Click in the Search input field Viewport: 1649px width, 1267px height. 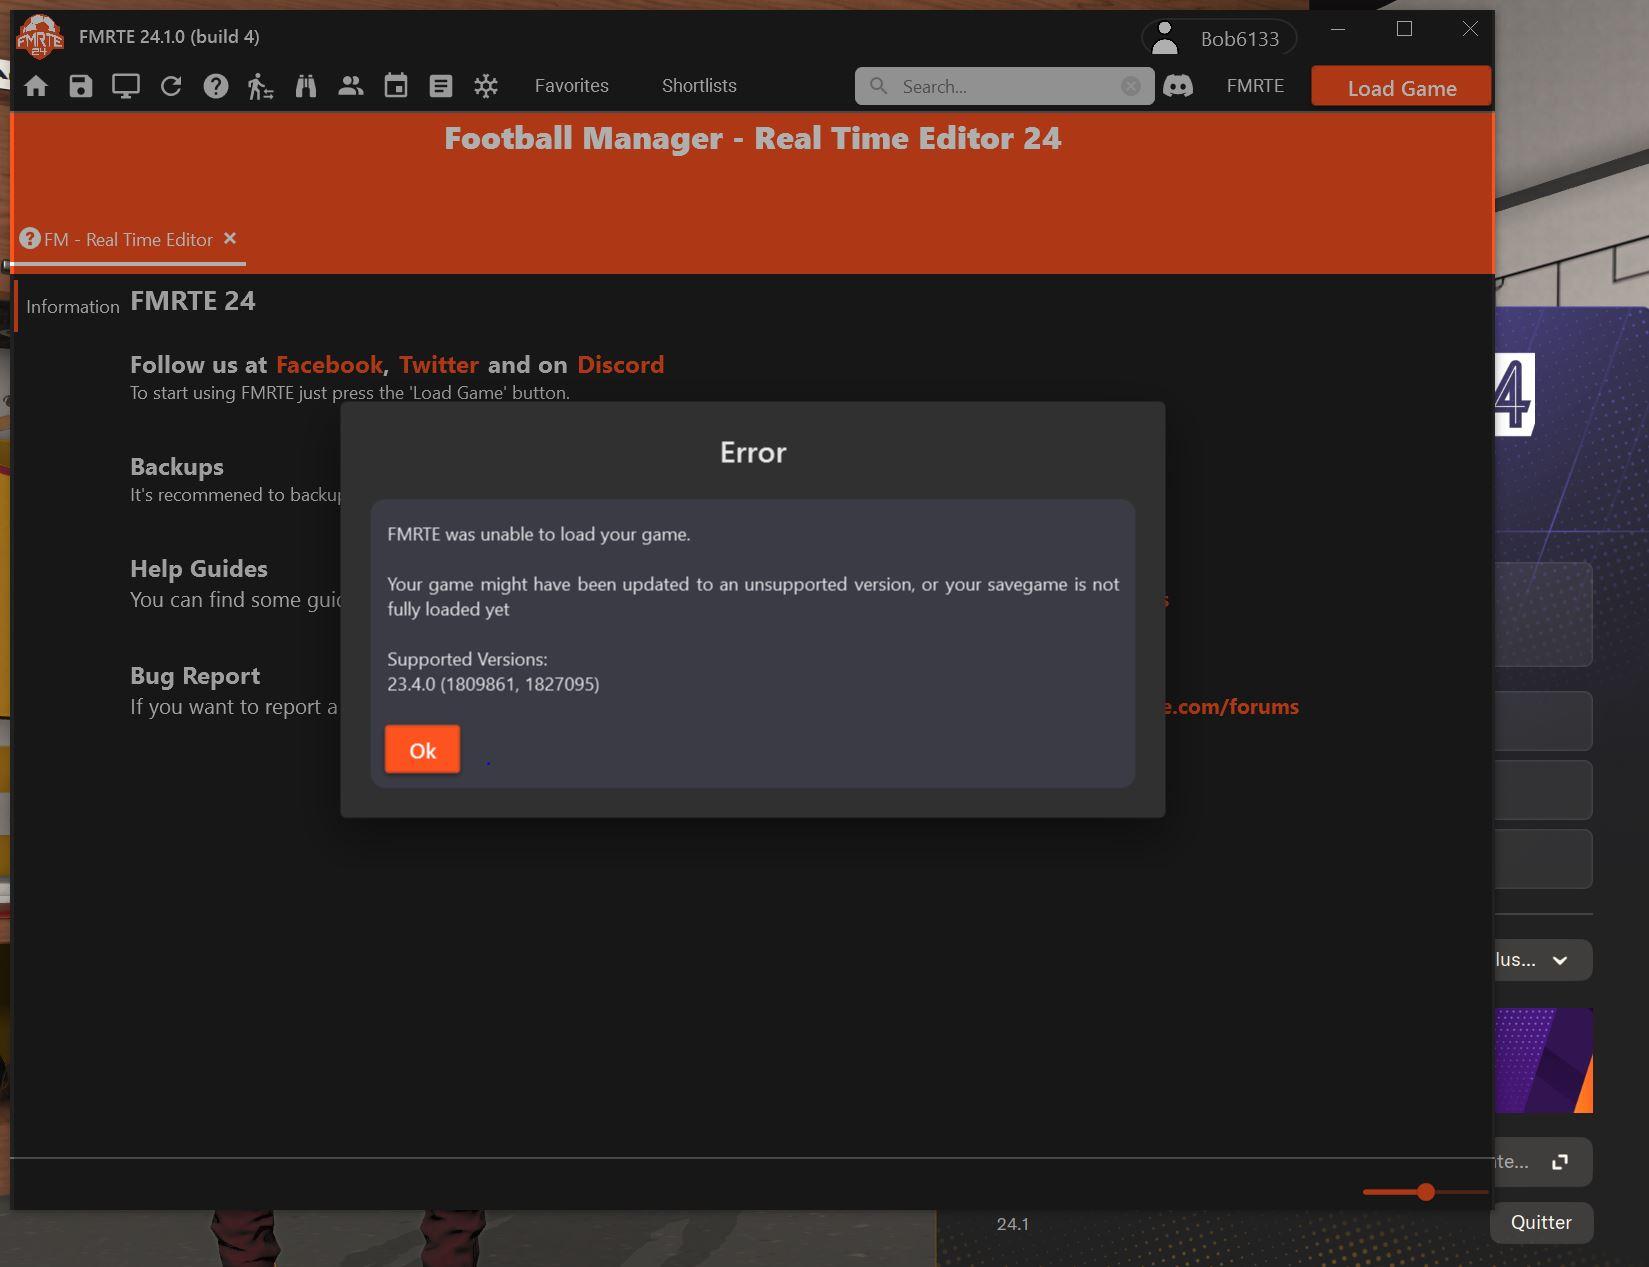coord(1005,86)
